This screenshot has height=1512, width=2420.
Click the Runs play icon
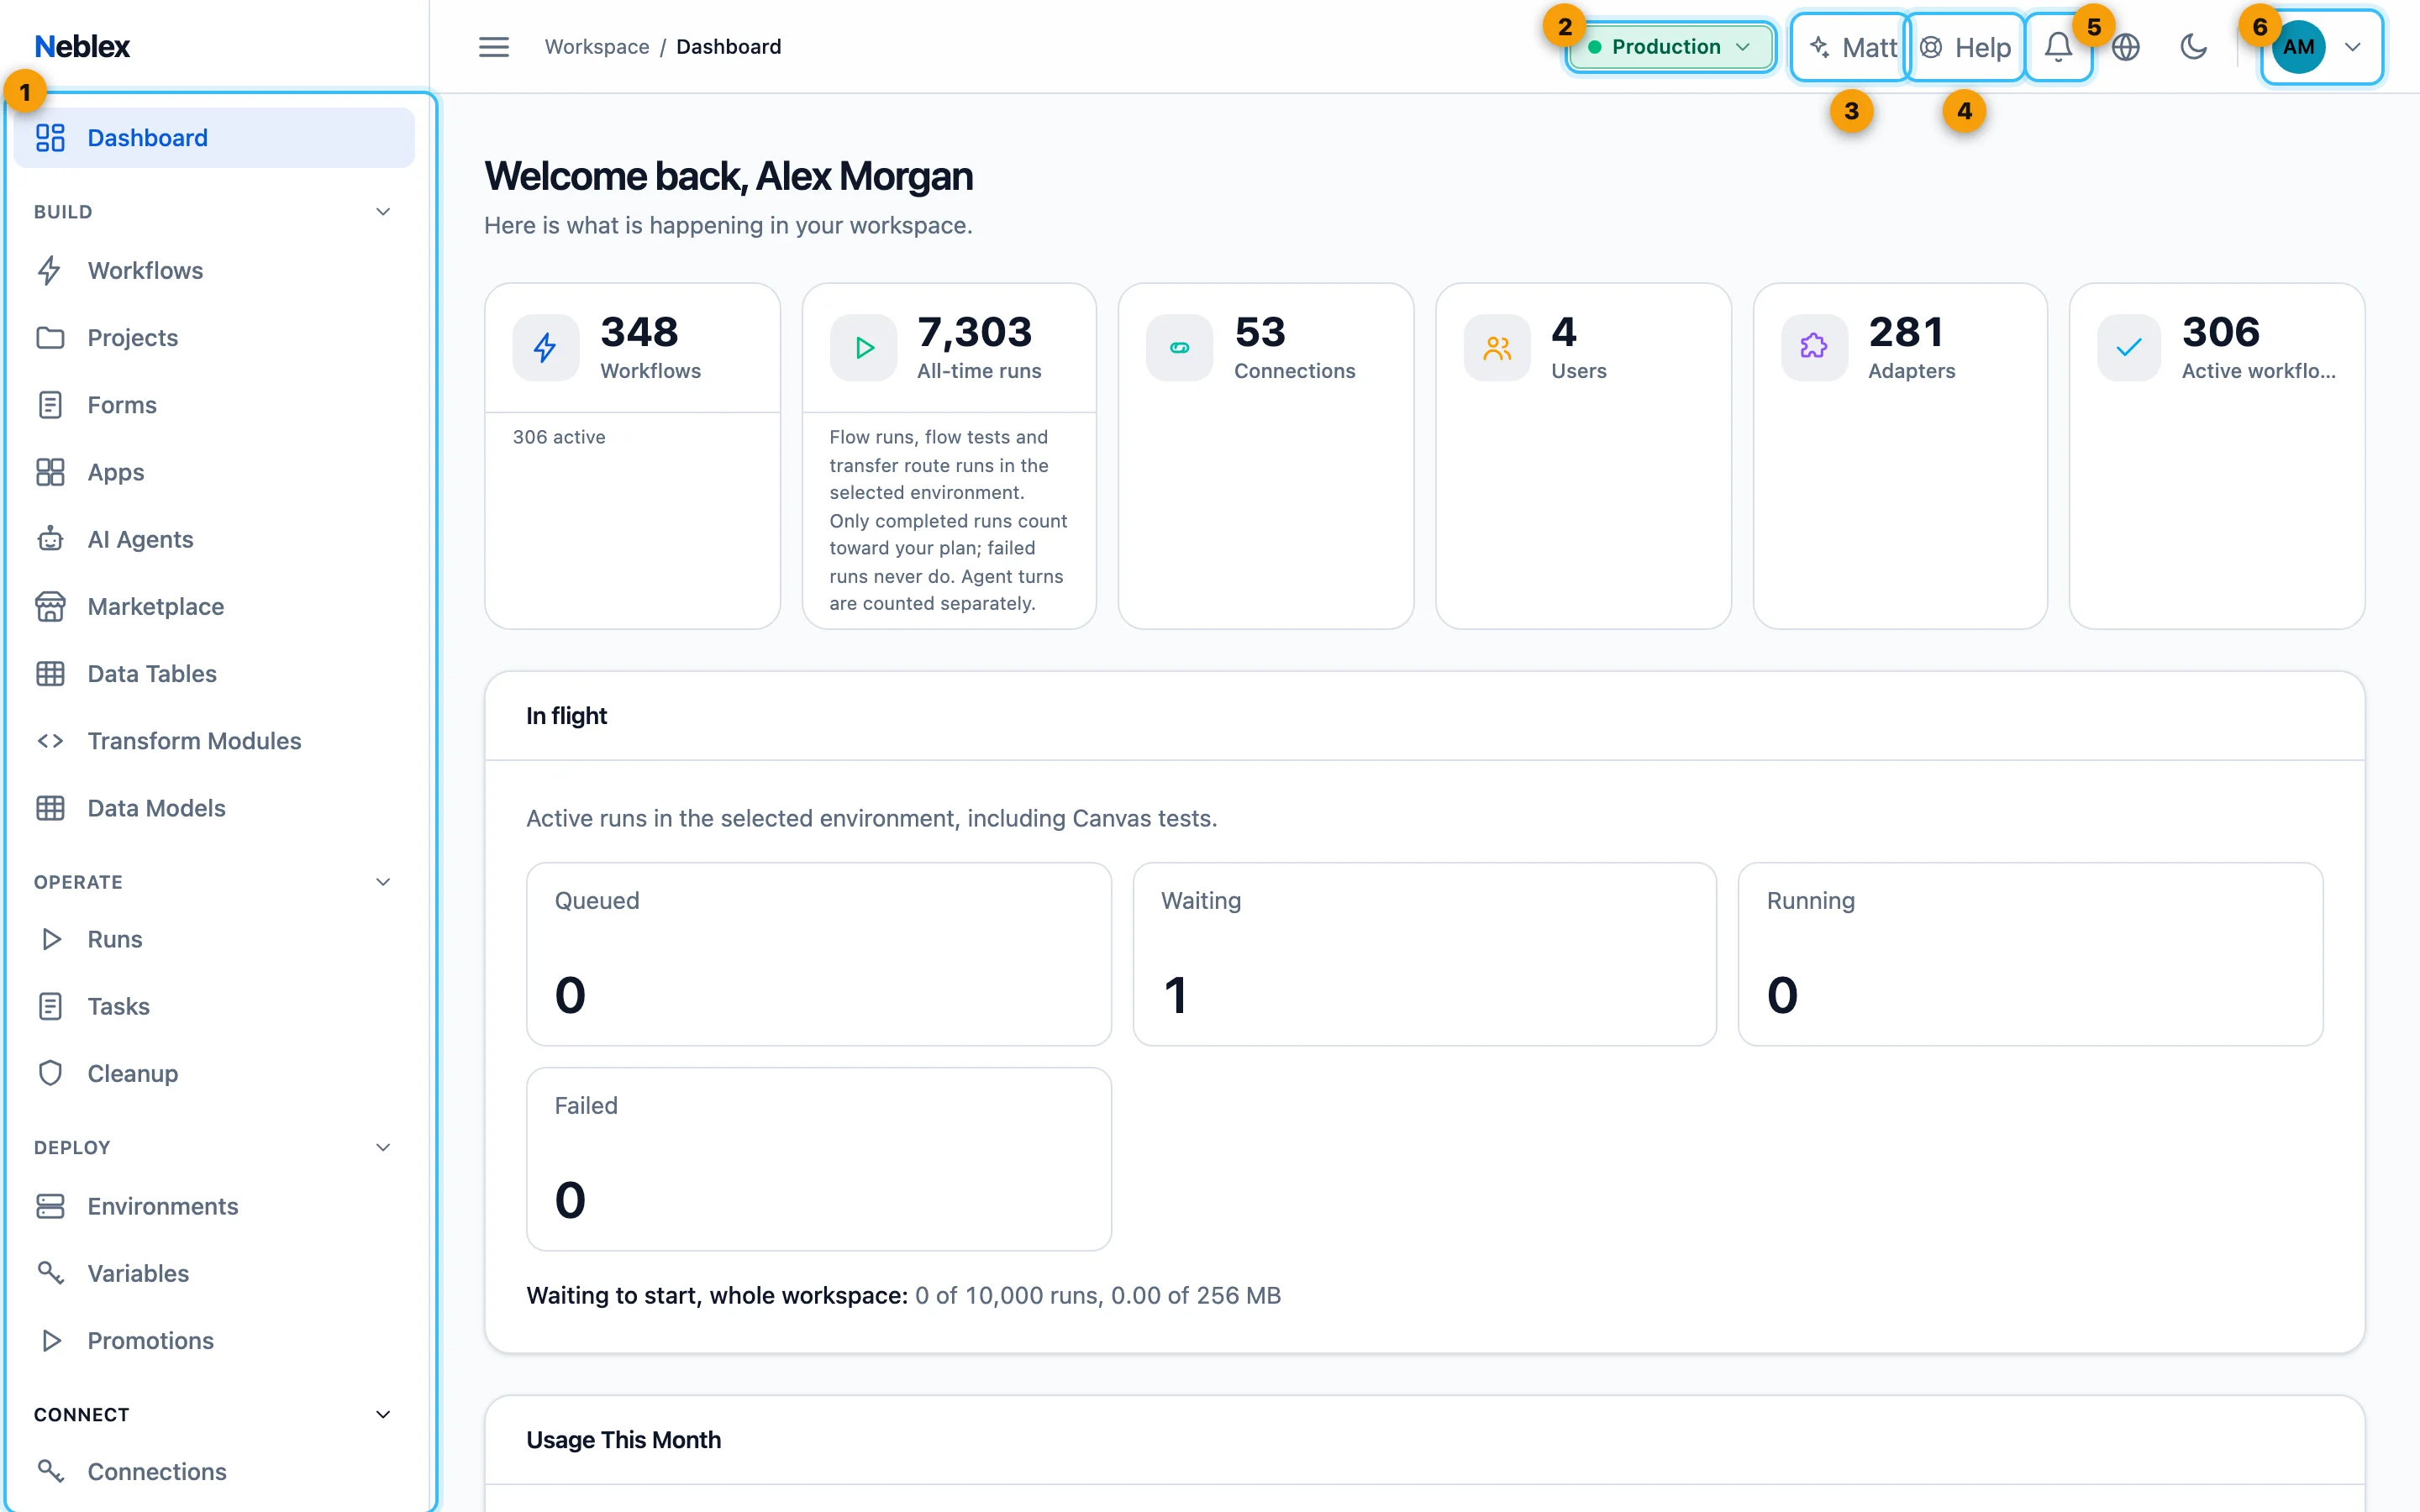point(50,939)
